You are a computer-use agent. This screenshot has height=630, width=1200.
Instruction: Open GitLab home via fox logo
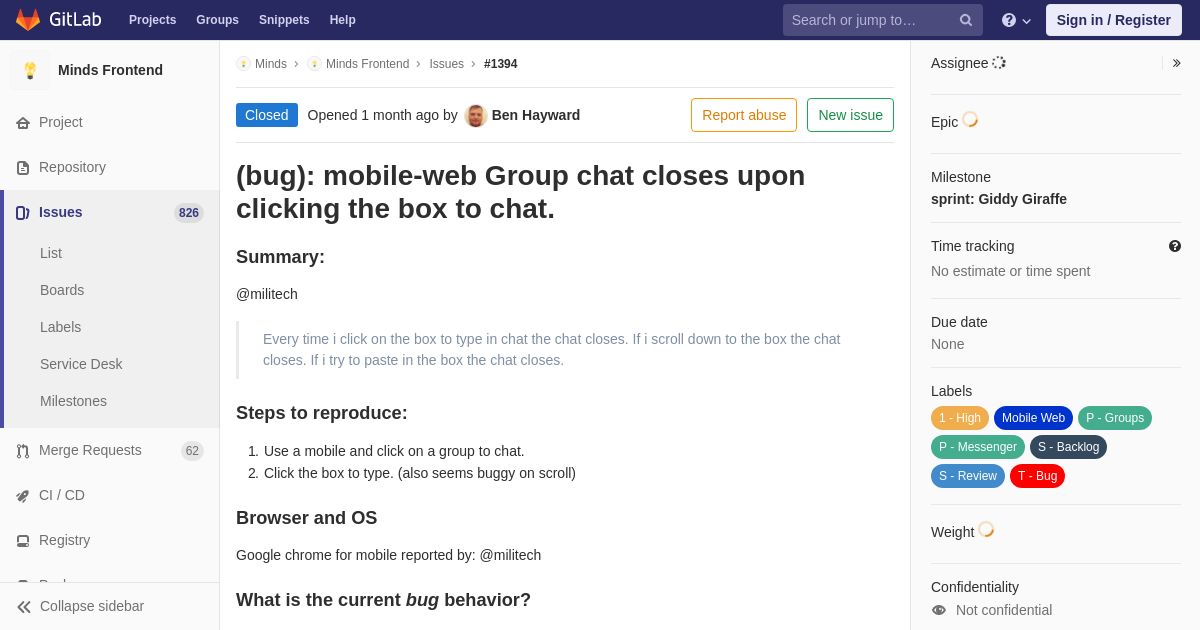click(28, 20)
